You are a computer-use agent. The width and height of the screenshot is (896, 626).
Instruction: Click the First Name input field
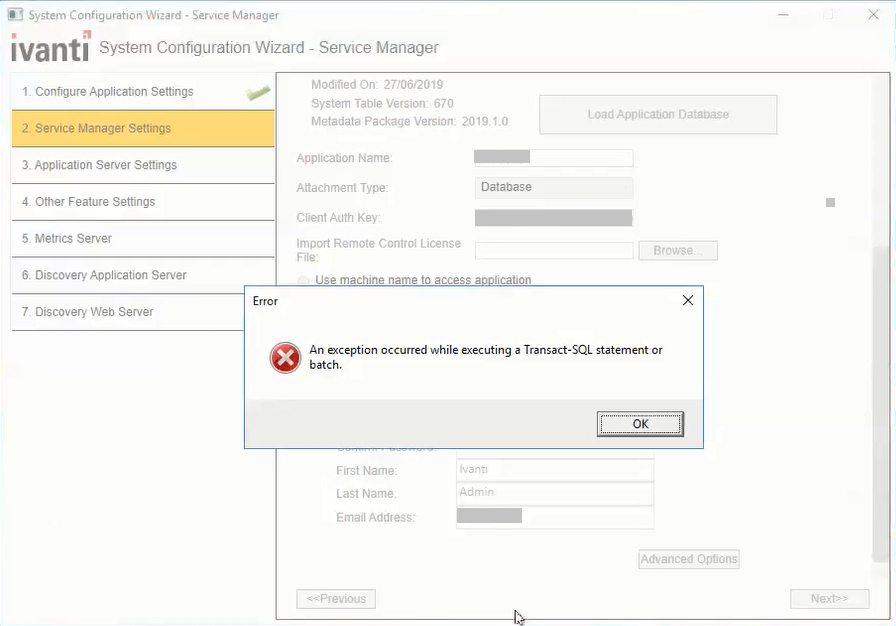click(555, 470)
